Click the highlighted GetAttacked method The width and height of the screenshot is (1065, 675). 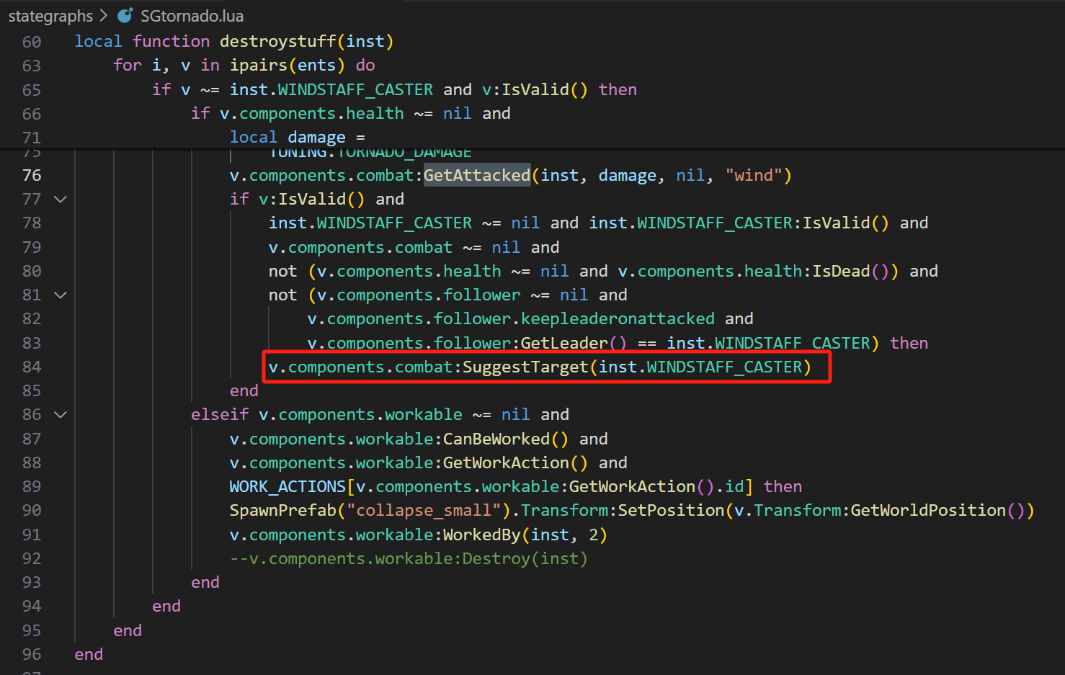click(x=477, y=175)
